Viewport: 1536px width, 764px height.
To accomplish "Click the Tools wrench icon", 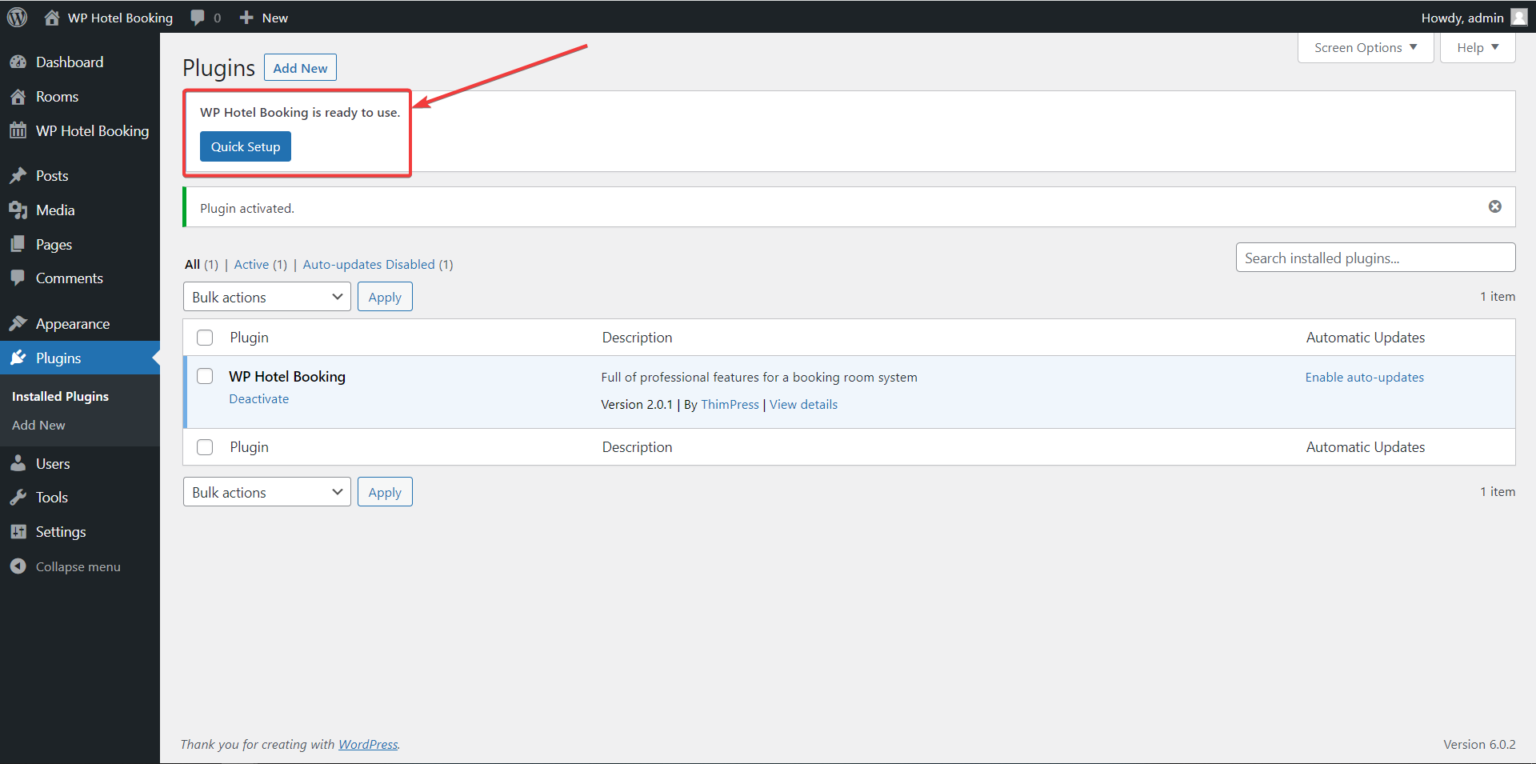I will (x=20, y=497).
